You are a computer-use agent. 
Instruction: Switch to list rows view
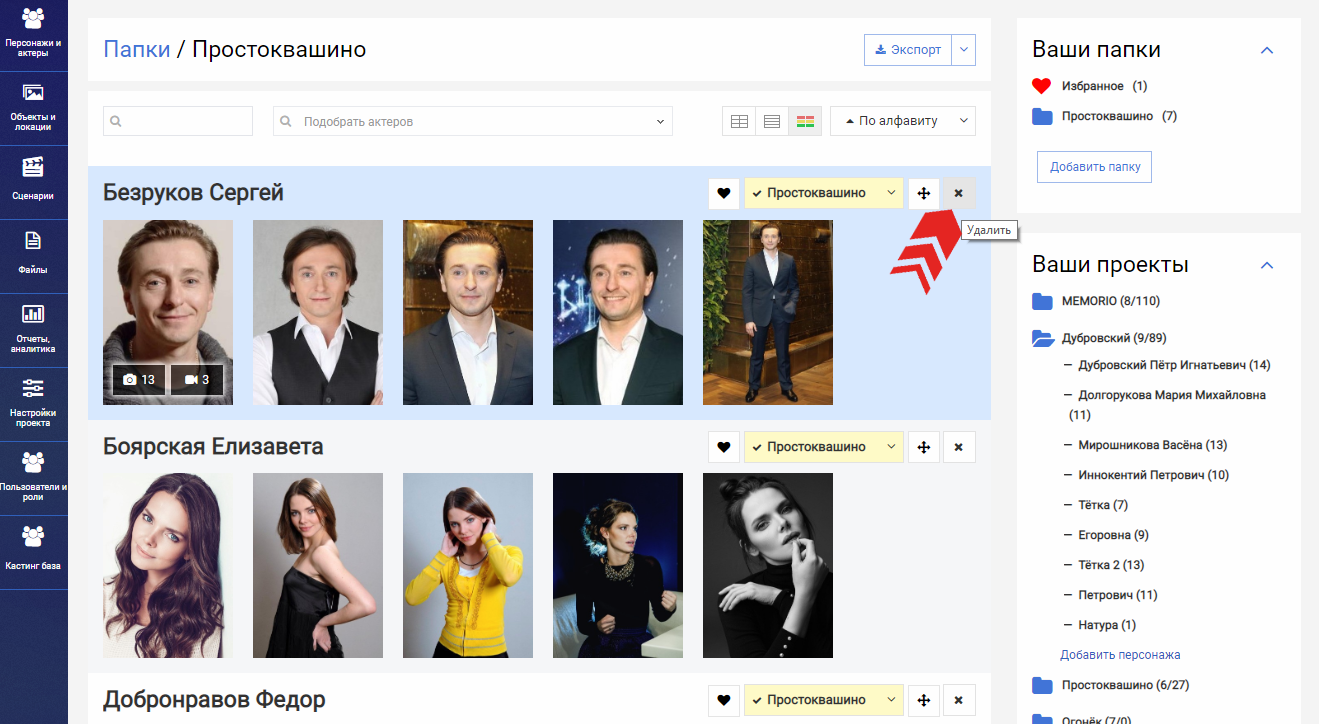pos(772,121)
